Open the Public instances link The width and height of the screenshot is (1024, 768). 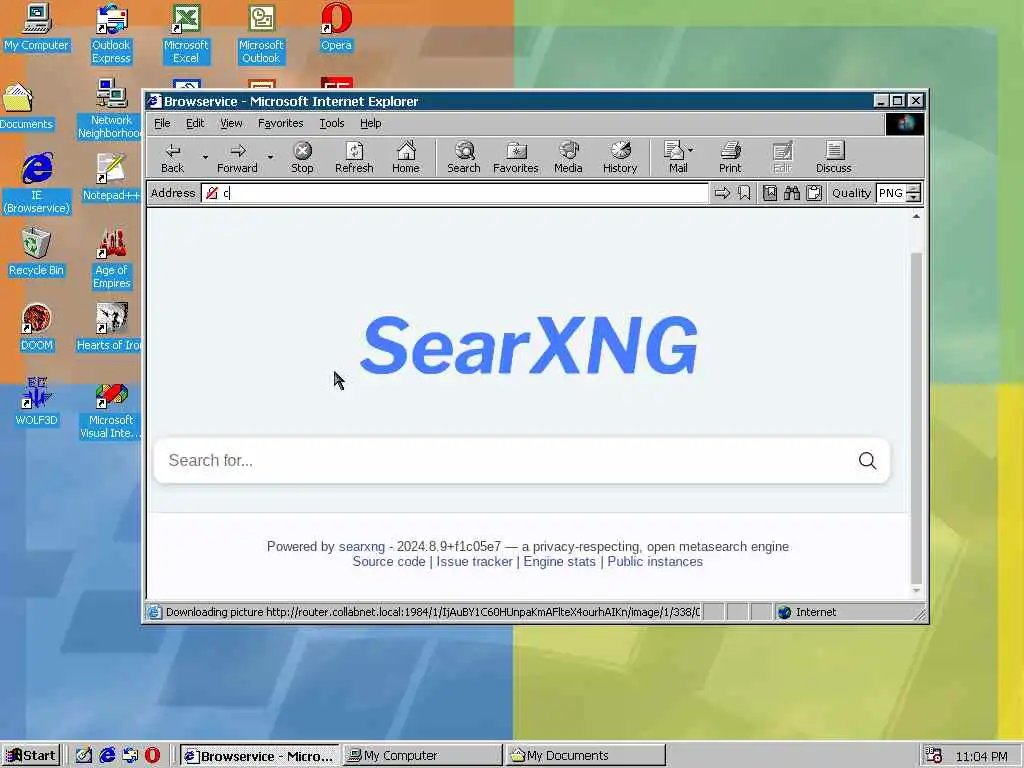(655, 562)
